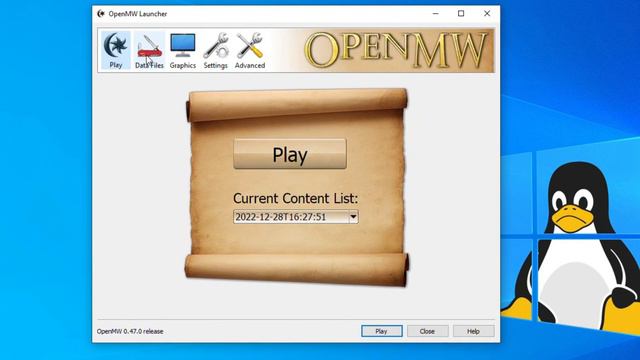Maximize the OpenMW Launcher window
Viewport: 640px width, 360px height.
pos(461,13)
